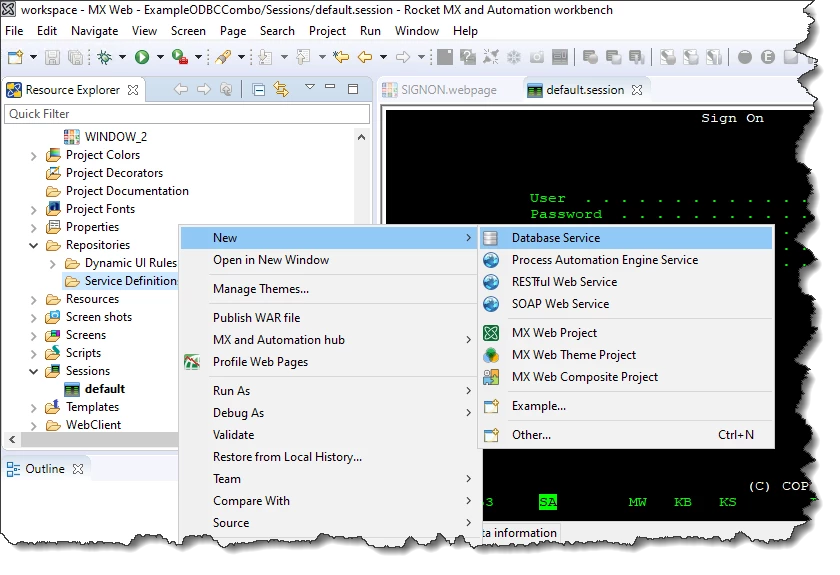Click the Resource Explorer scroll-up arrow
Image resolution: width=840 pixels, height=575 pixels.
(x=362, y=137)
